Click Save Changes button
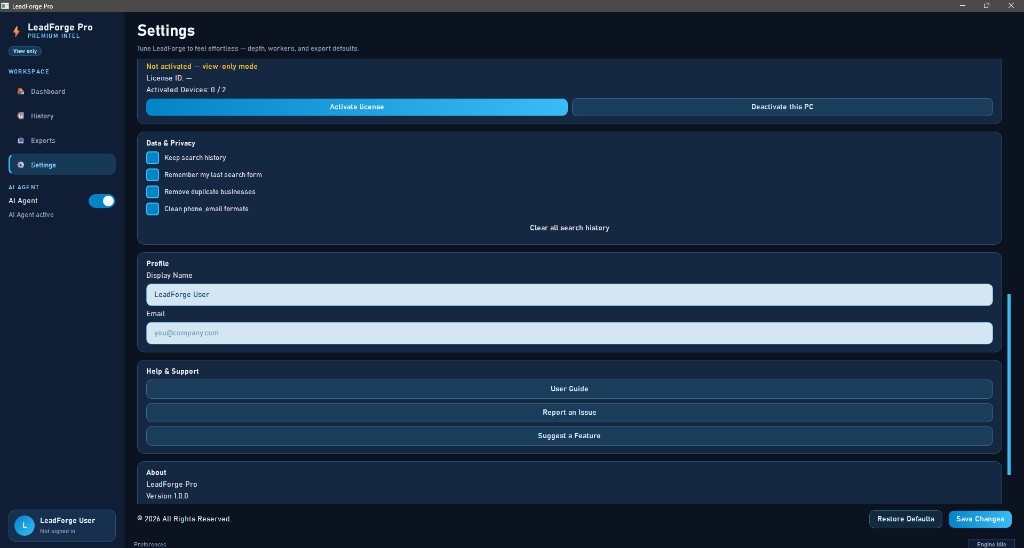The image size is (1024, 548). pos(980,519)
